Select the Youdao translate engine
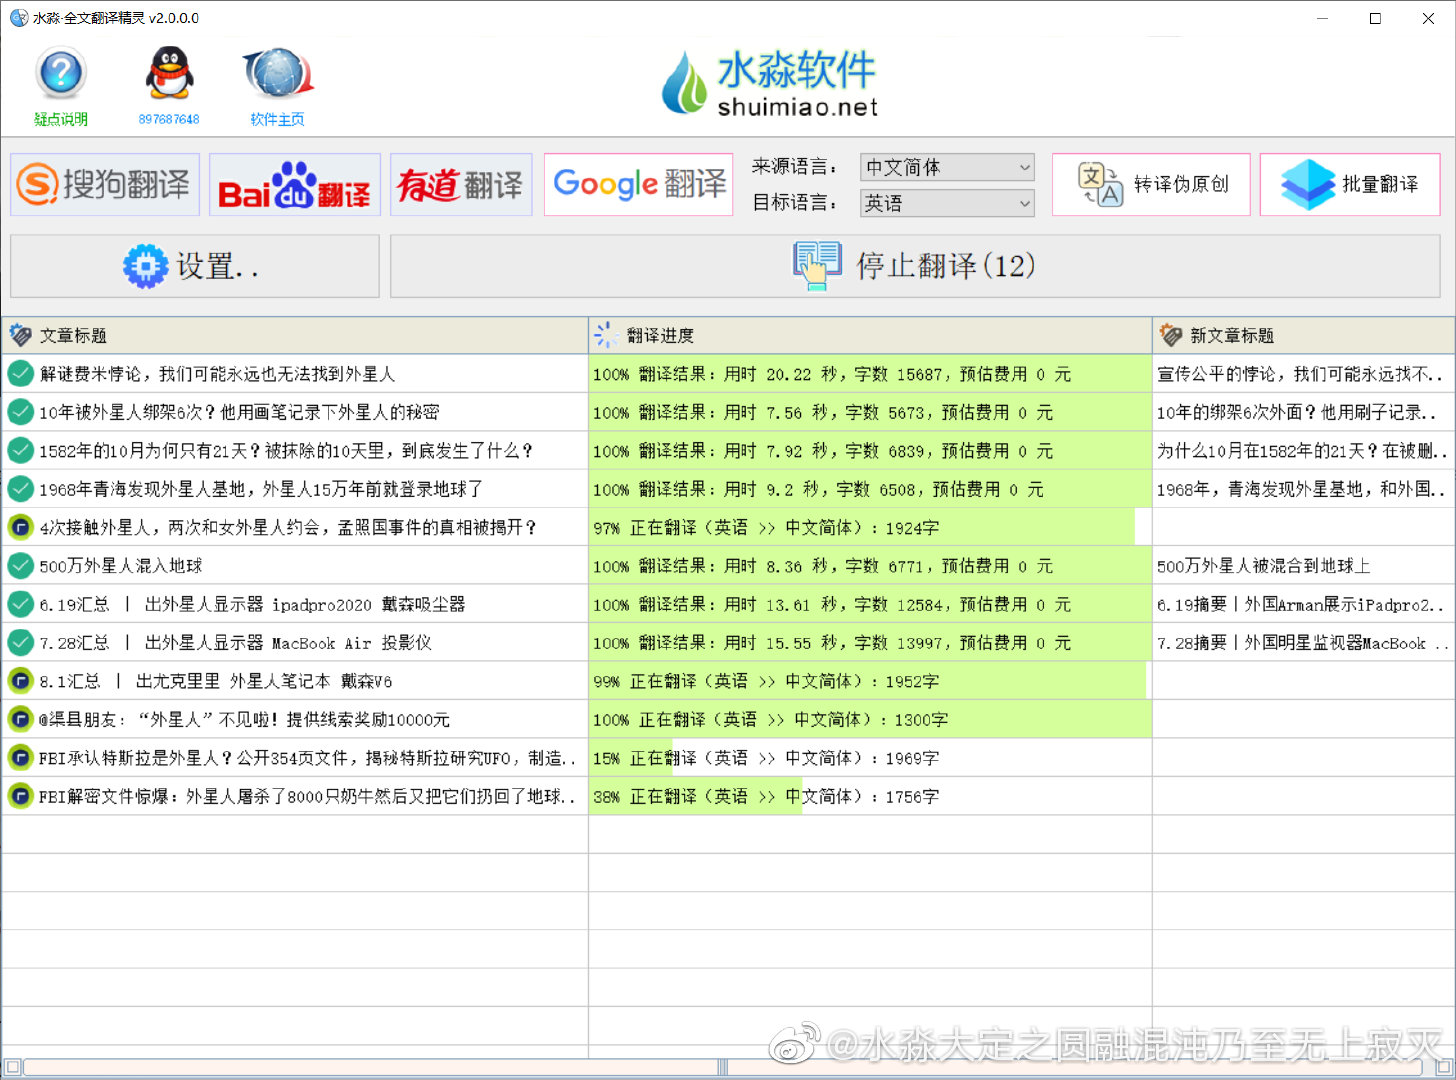Screen dimensions: 1456x1080 coord(461,185)
